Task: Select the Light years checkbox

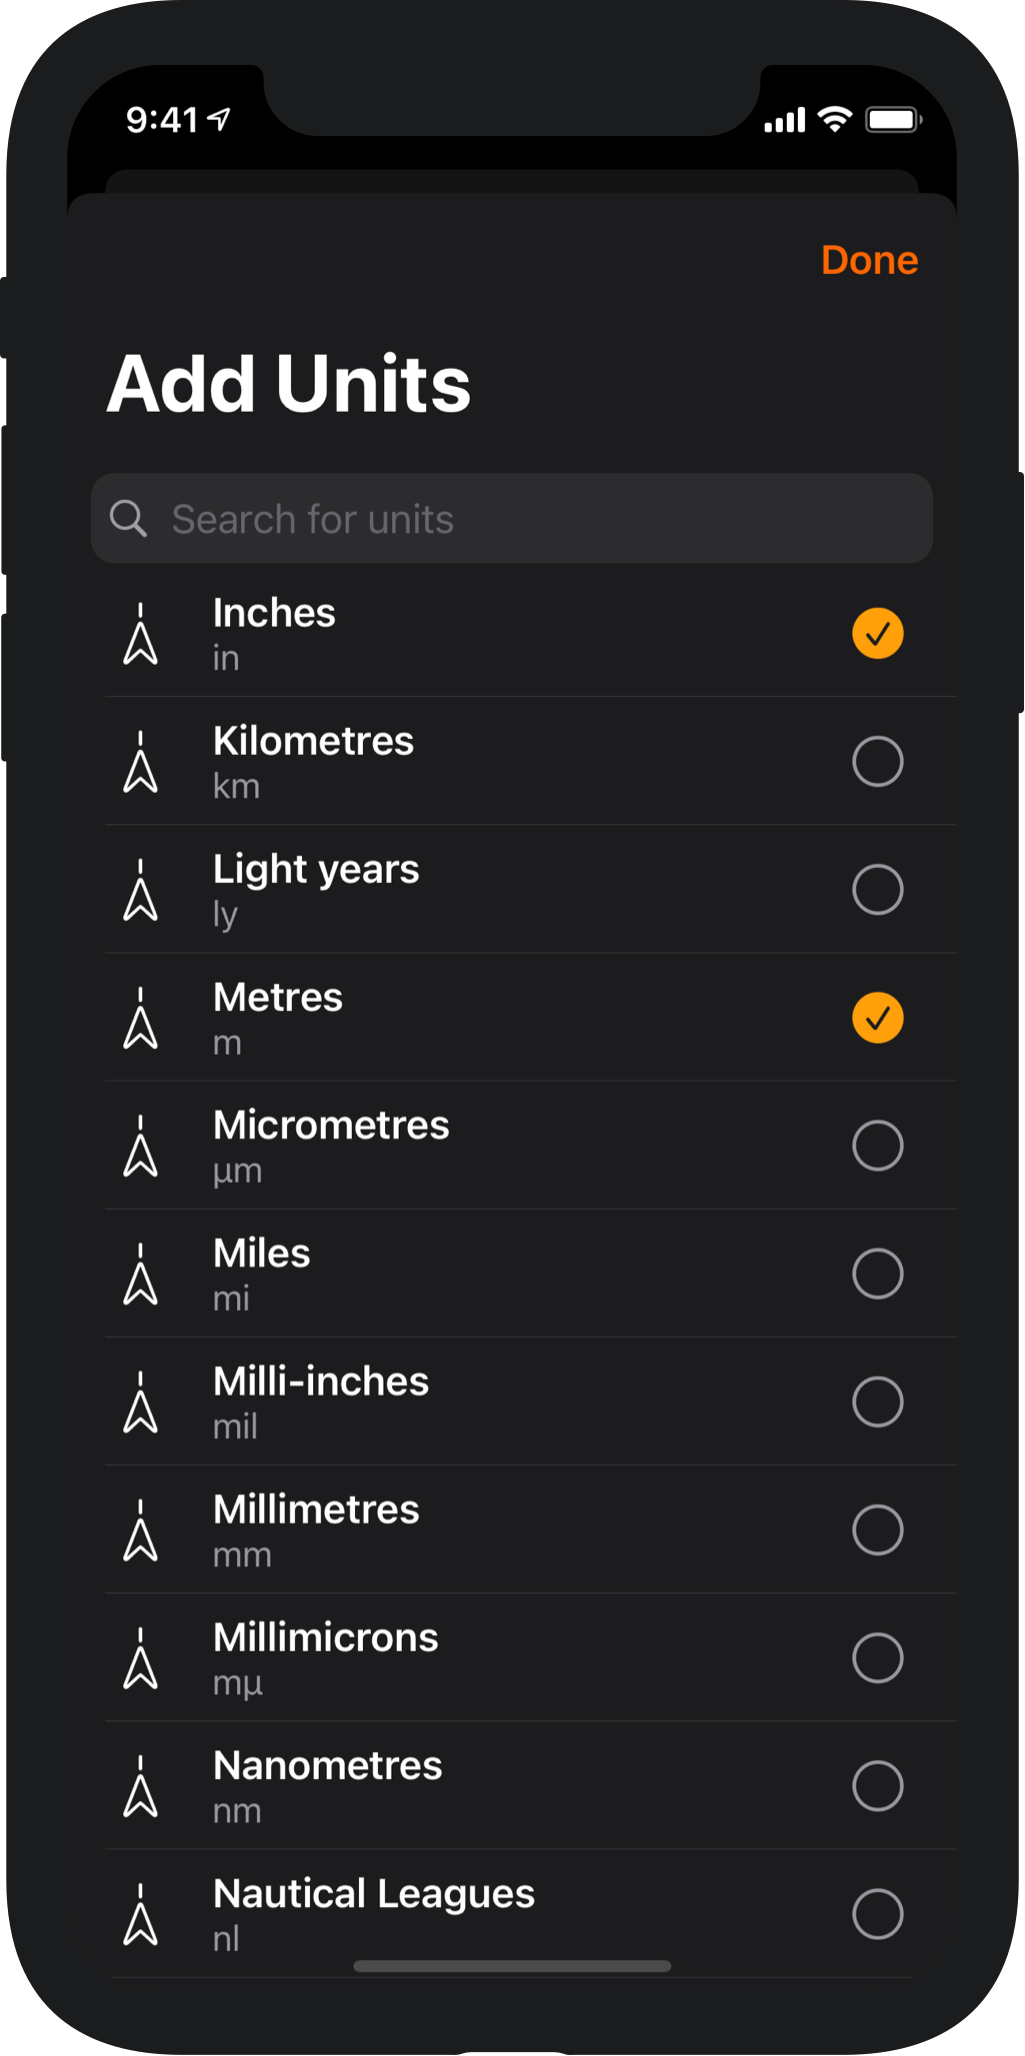Action: point(877,890)
